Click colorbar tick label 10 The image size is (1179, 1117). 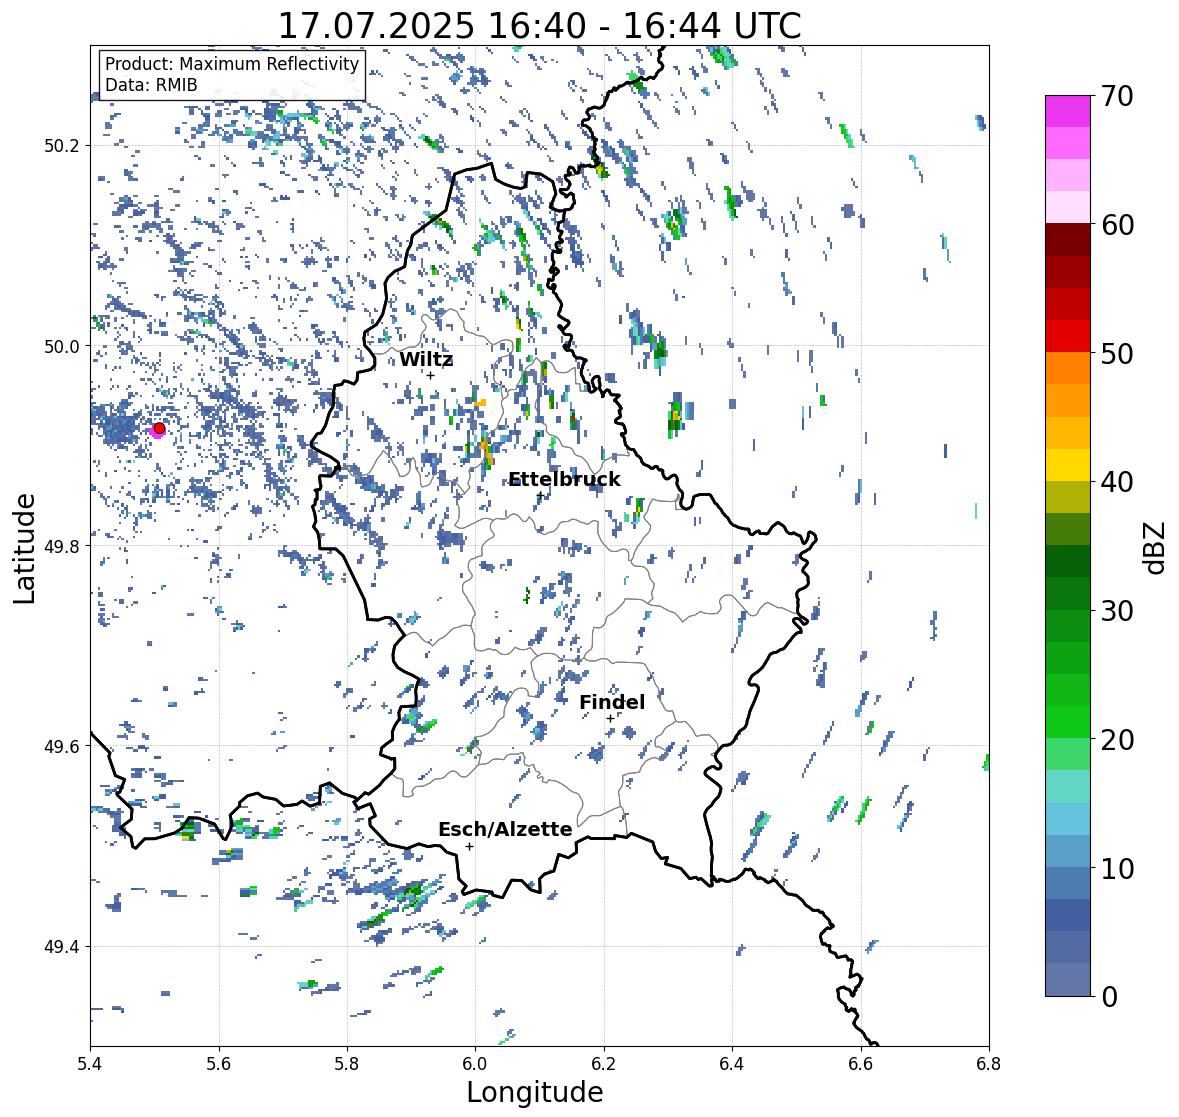click(x=1117, y=868)
